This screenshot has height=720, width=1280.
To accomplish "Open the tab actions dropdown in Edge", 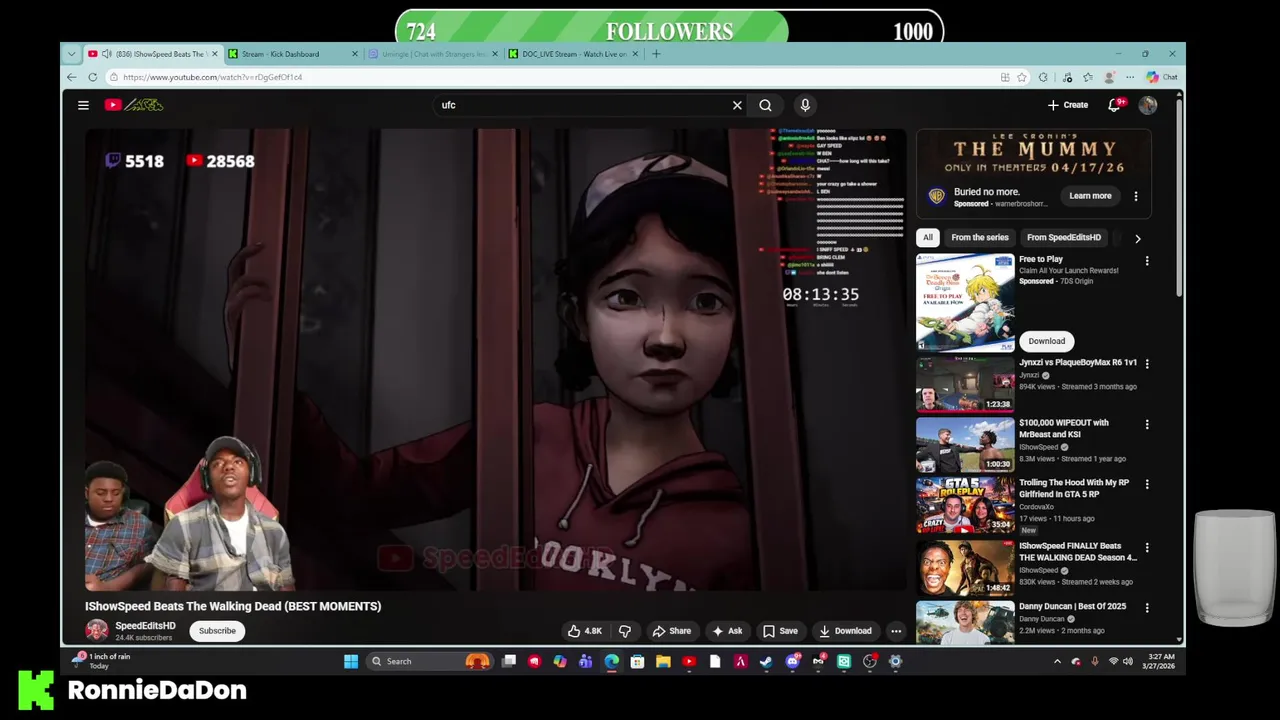I will 71,54.
